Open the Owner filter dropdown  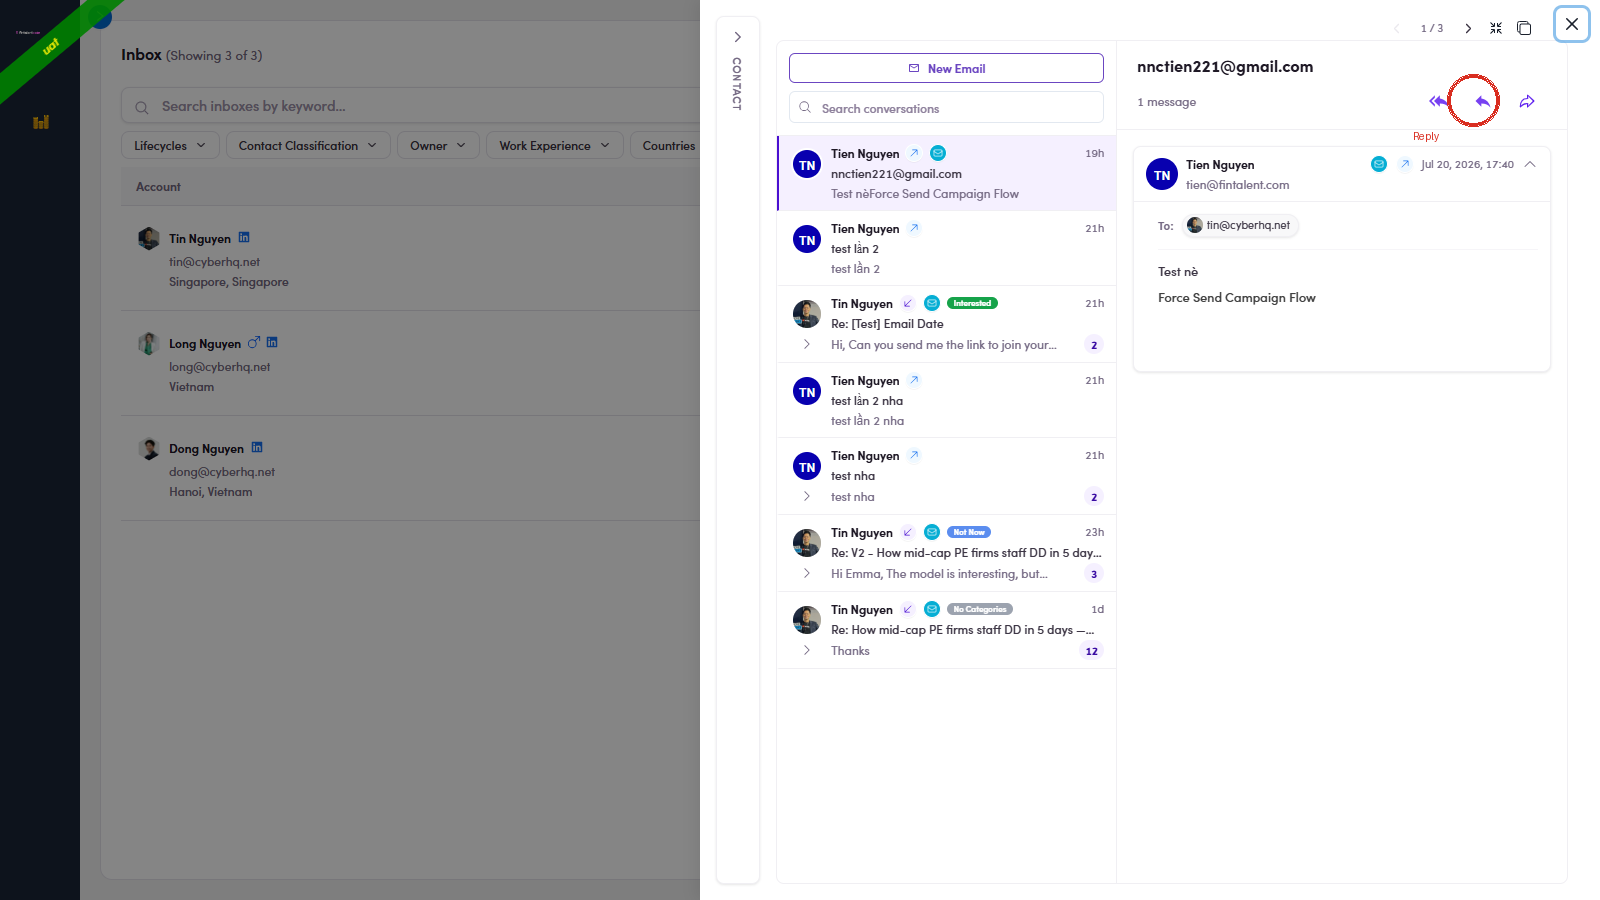438,145
